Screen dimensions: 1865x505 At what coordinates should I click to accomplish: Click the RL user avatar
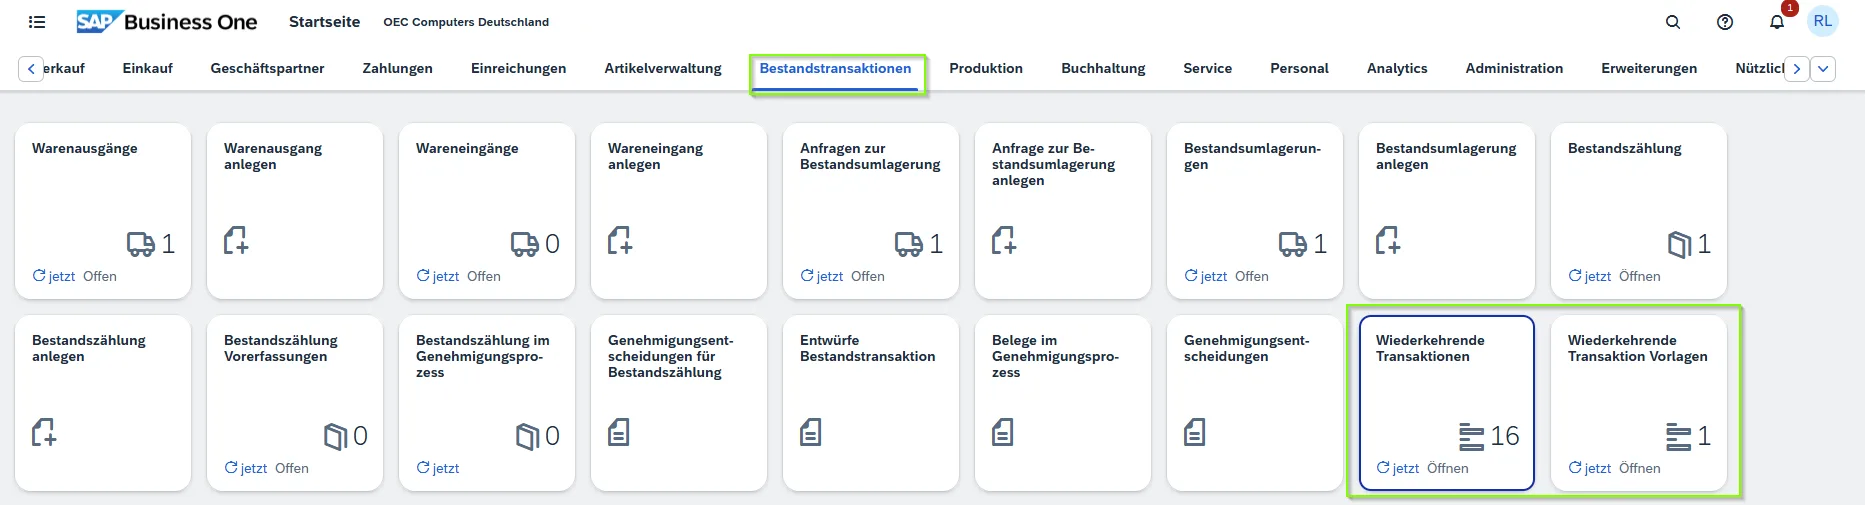pos(1823,21)
